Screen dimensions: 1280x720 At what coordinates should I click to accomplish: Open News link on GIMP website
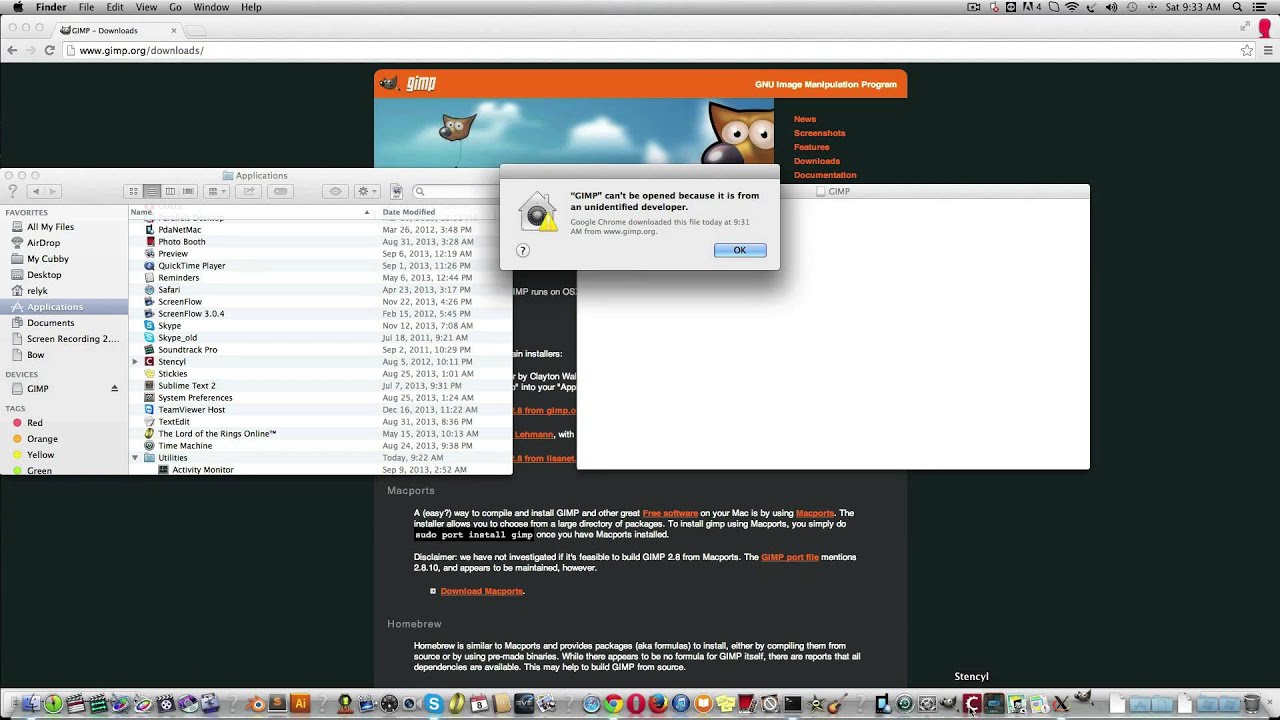pyautogui.click(x=805, y=119)
